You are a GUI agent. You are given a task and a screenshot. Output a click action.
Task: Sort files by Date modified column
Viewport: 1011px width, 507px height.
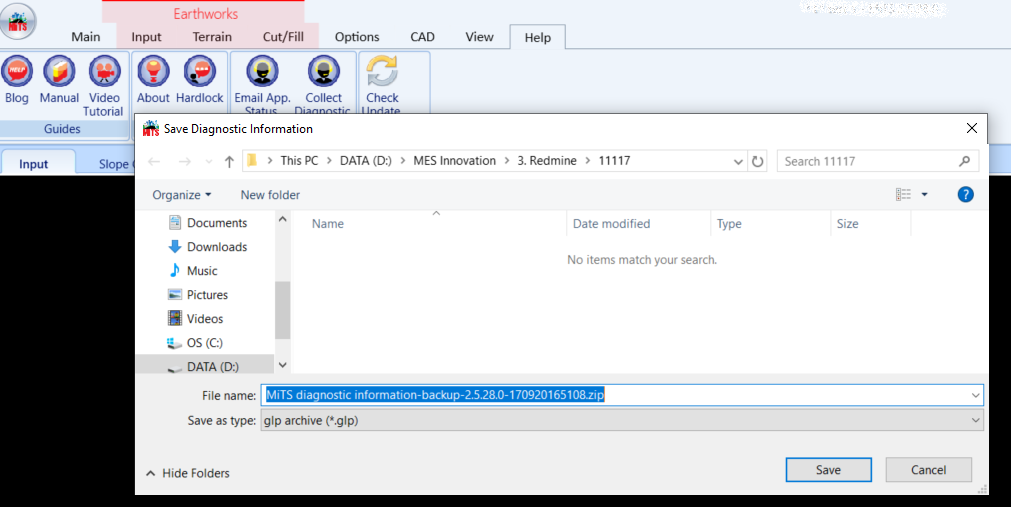[611, 224]
